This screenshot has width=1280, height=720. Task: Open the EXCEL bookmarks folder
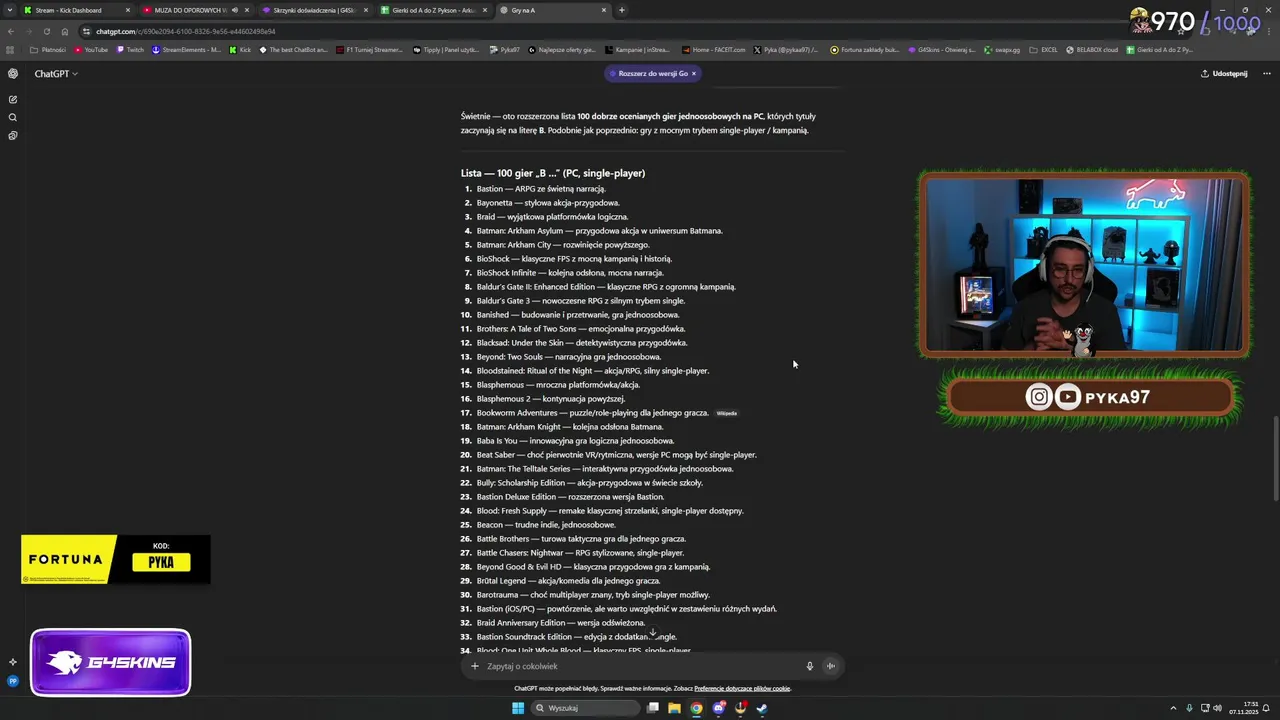(x=1043, y=49)
